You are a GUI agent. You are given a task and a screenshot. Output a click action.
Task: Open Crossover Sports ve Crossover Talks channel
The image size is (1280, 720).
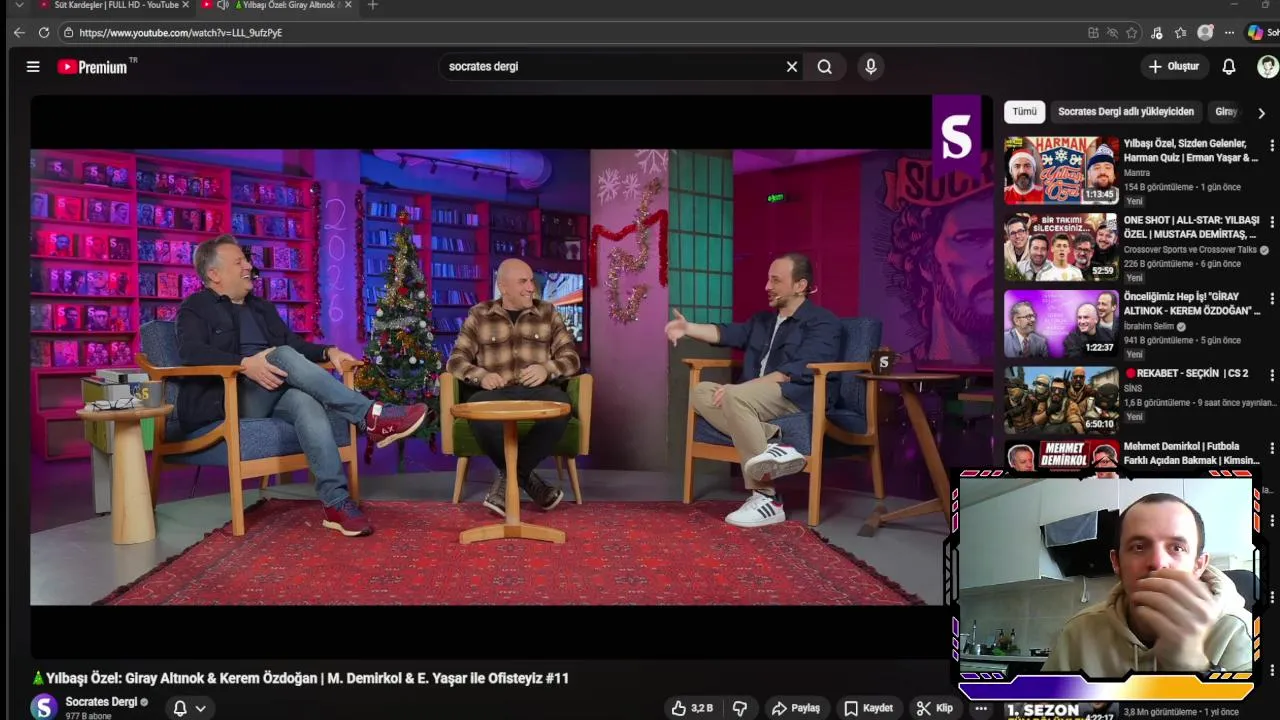[x=1190, y=250]
